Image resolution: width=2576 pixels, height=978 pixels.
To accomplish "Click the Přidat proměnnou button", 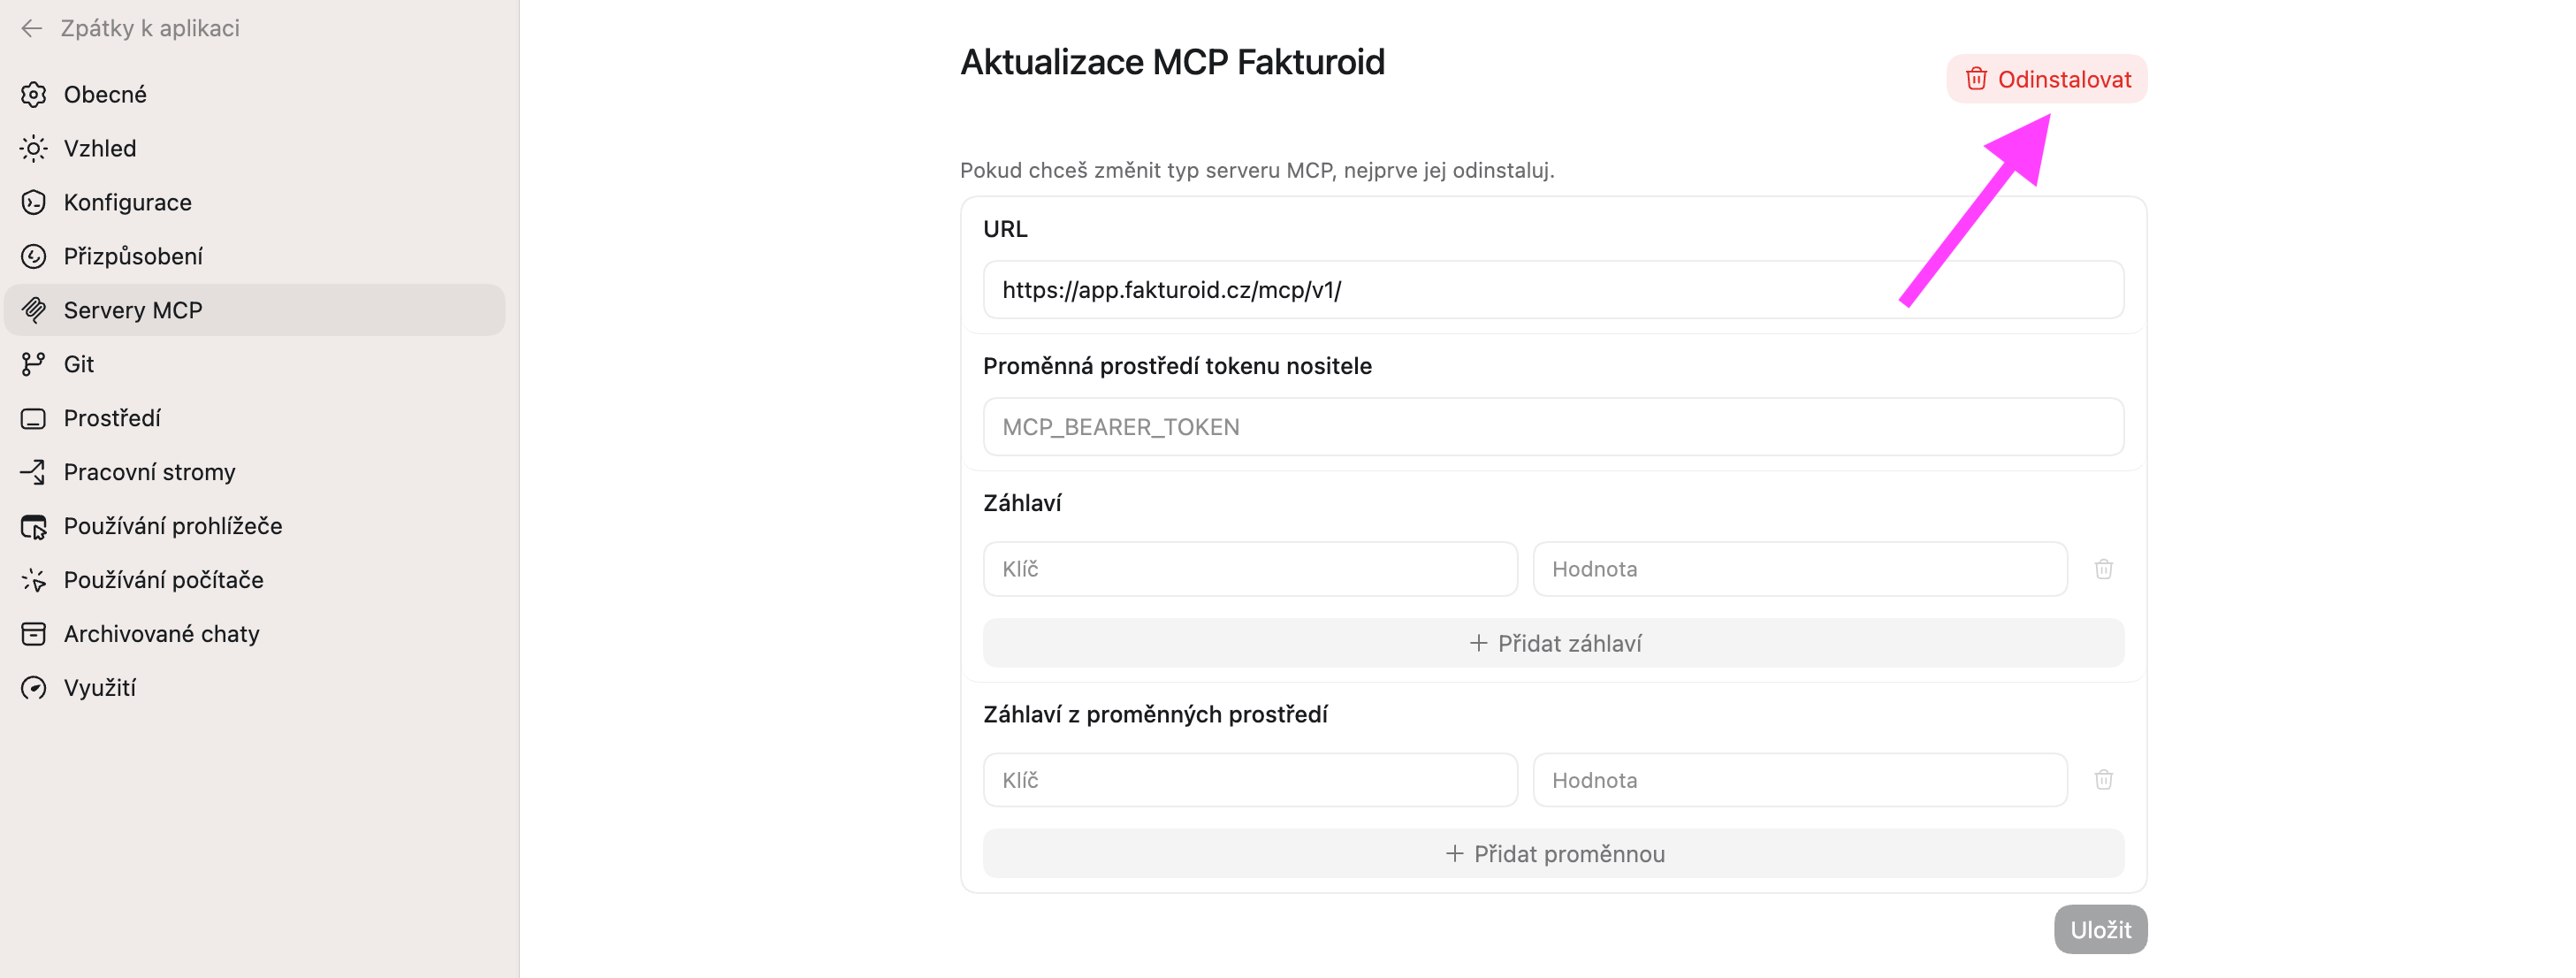I will [1553, 854].
